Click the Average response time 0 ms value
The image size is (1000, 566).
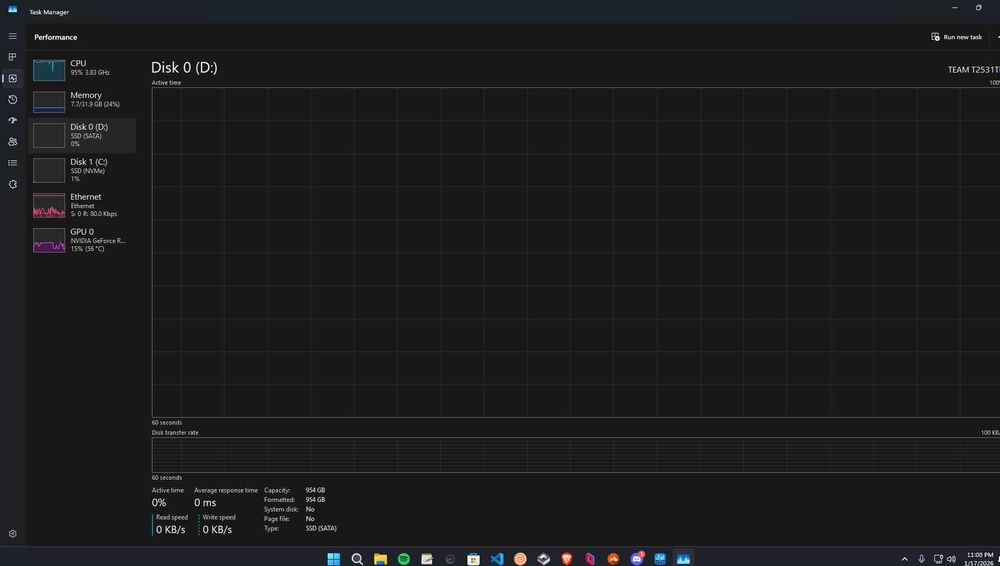[205, 503]
